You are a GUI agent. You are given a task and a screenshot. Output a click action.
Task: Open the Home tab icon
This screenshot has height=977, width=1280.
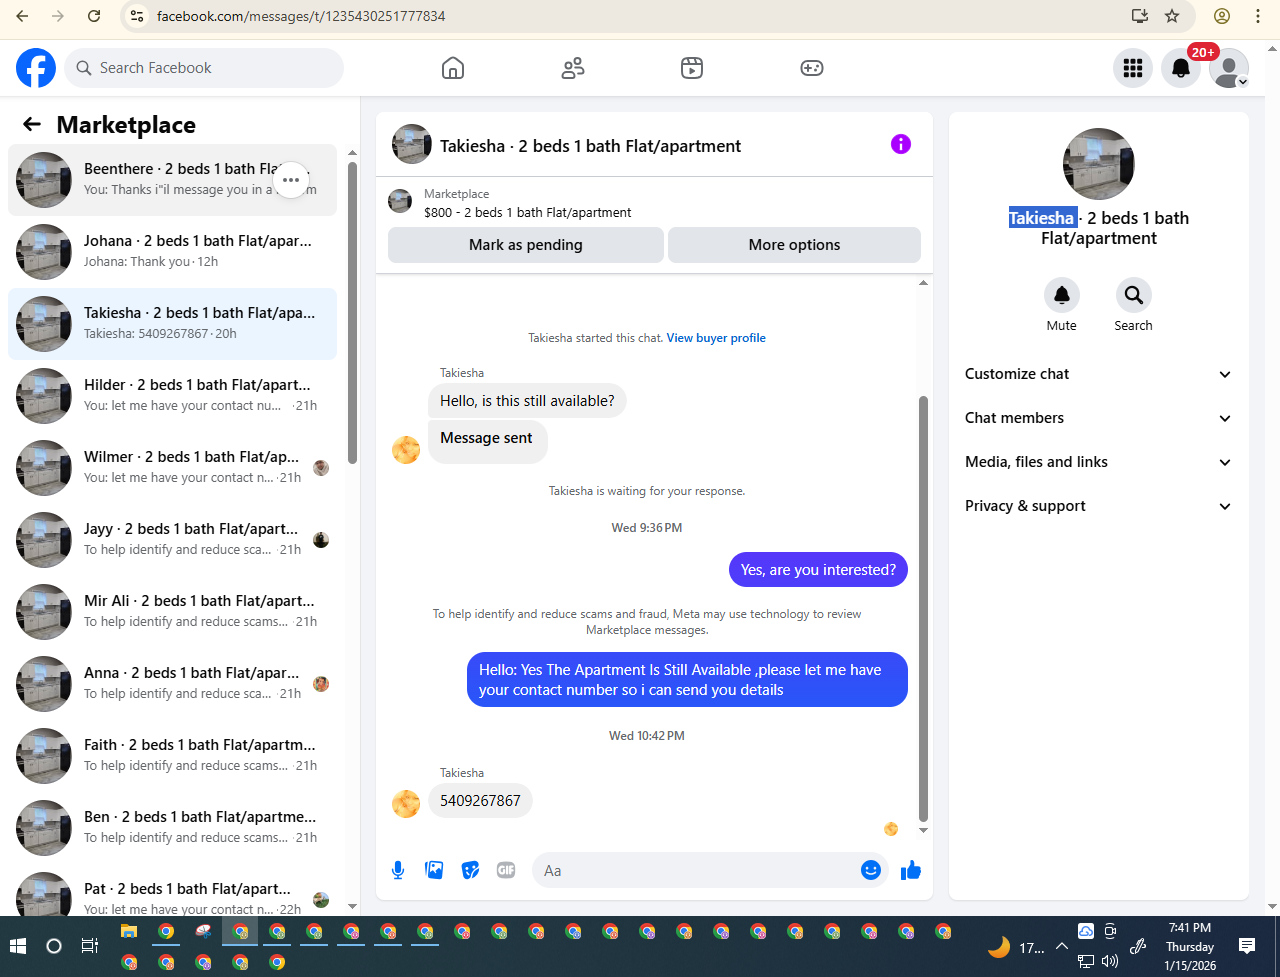coord(453,68)
